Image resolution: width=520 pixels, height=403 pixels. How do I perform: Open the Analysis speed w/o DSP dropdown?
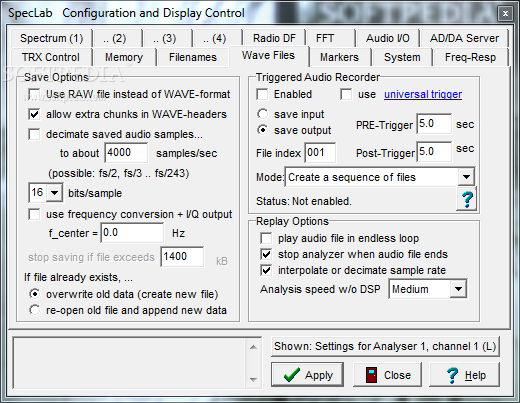coord(458,289)
